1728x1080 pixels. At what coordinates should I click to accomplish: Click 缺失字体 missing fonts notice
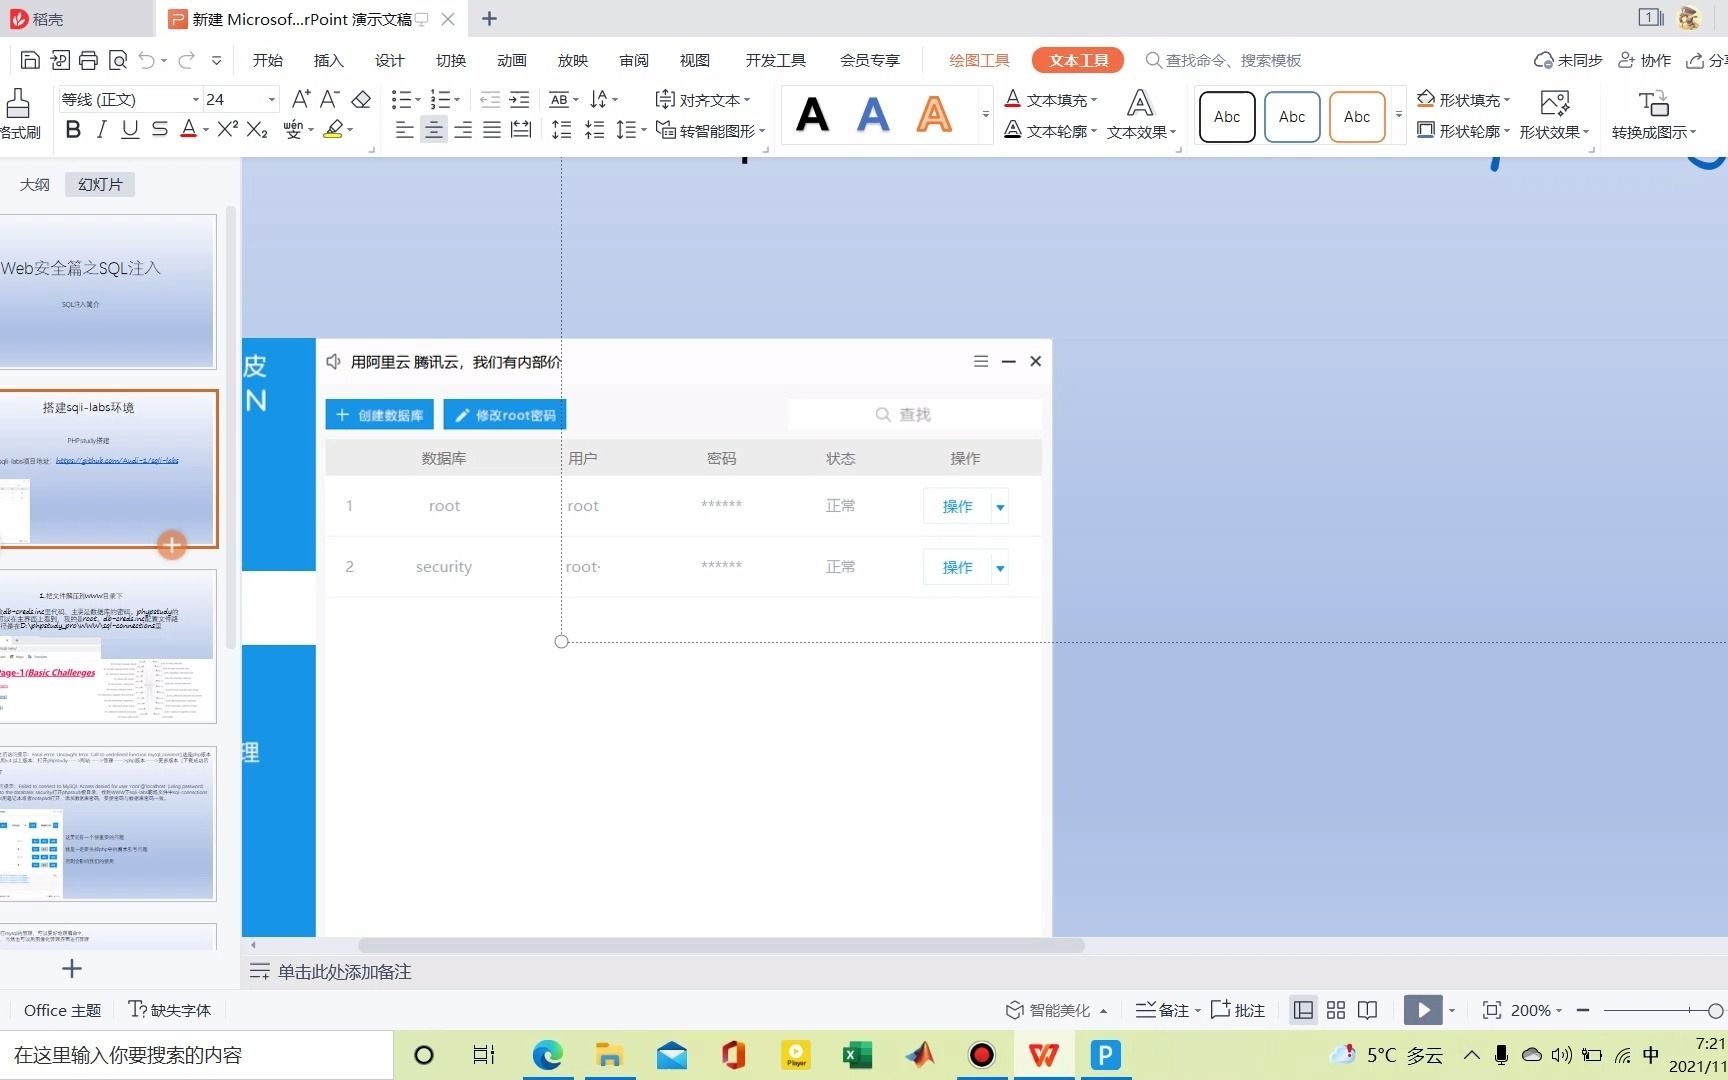(170, 1010)
